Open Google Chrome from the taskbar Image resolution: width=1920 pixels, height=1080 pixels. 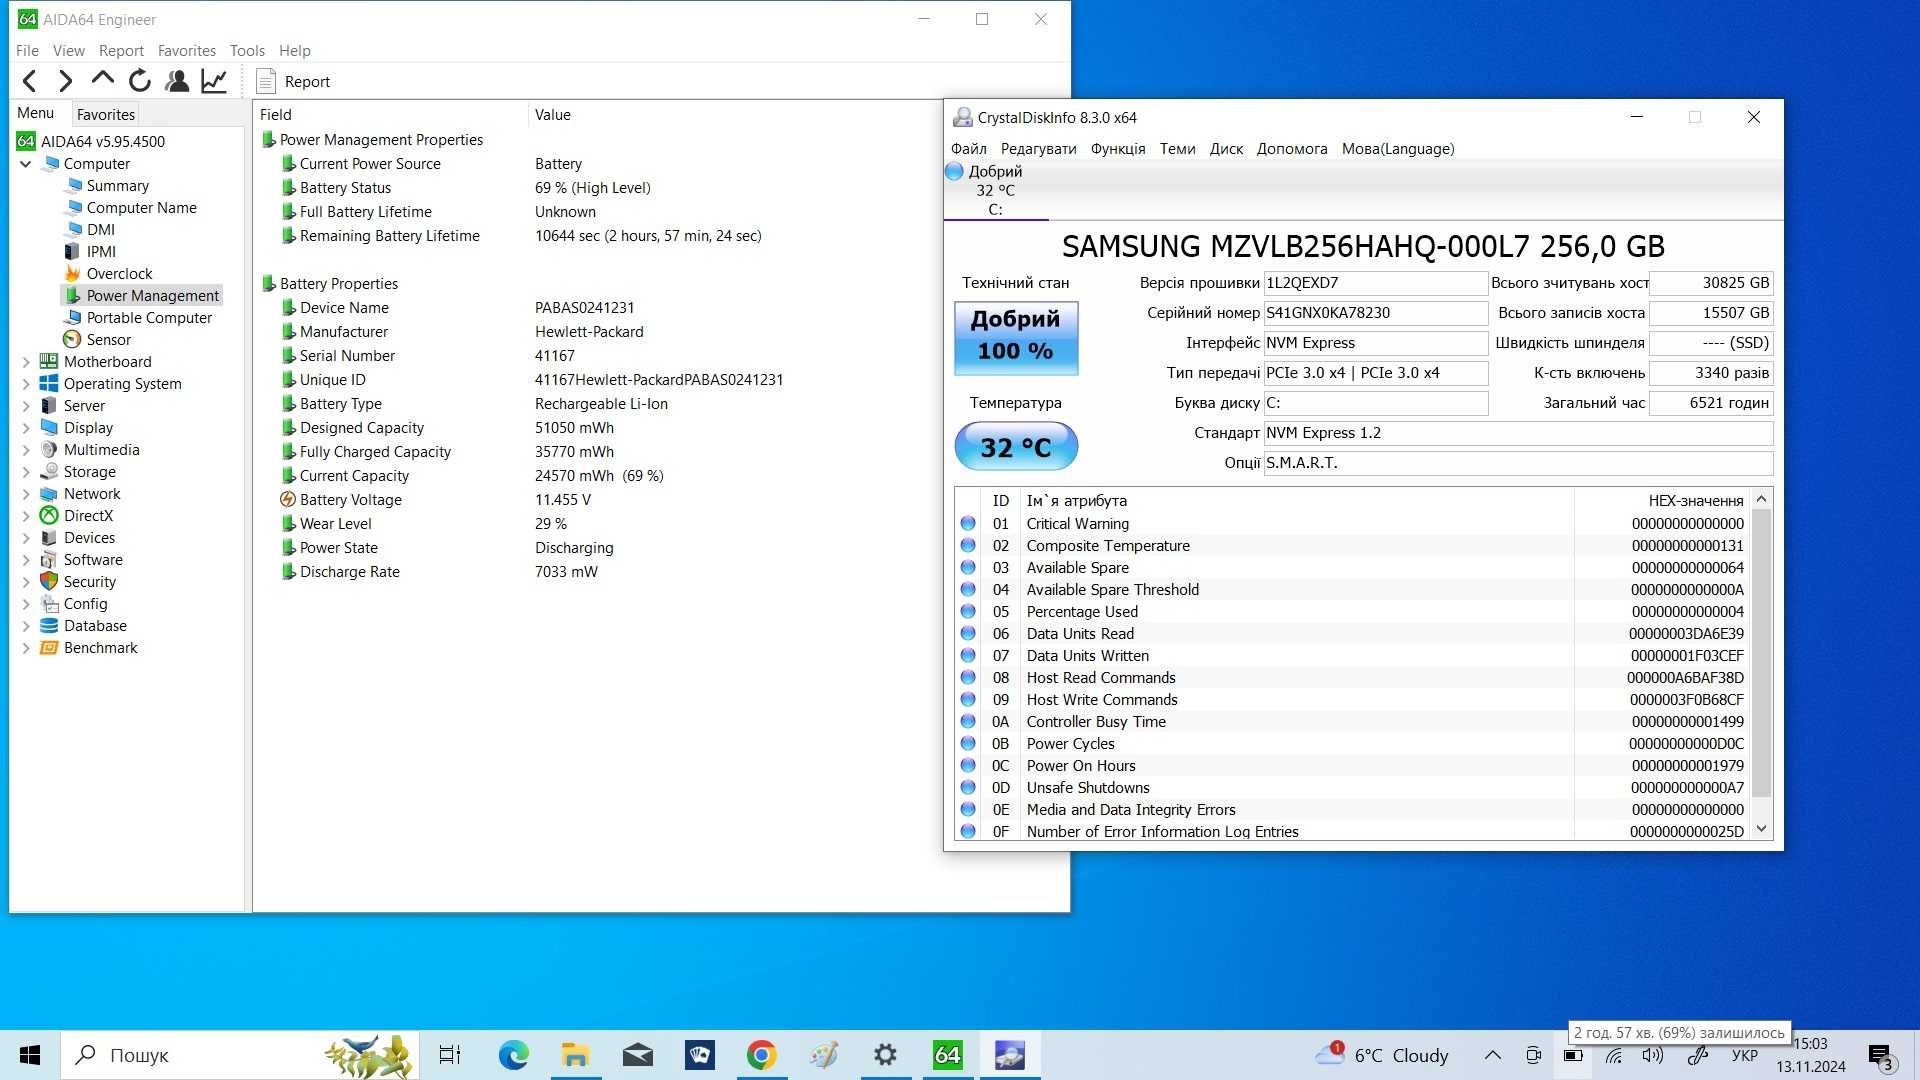point(762,1055)
